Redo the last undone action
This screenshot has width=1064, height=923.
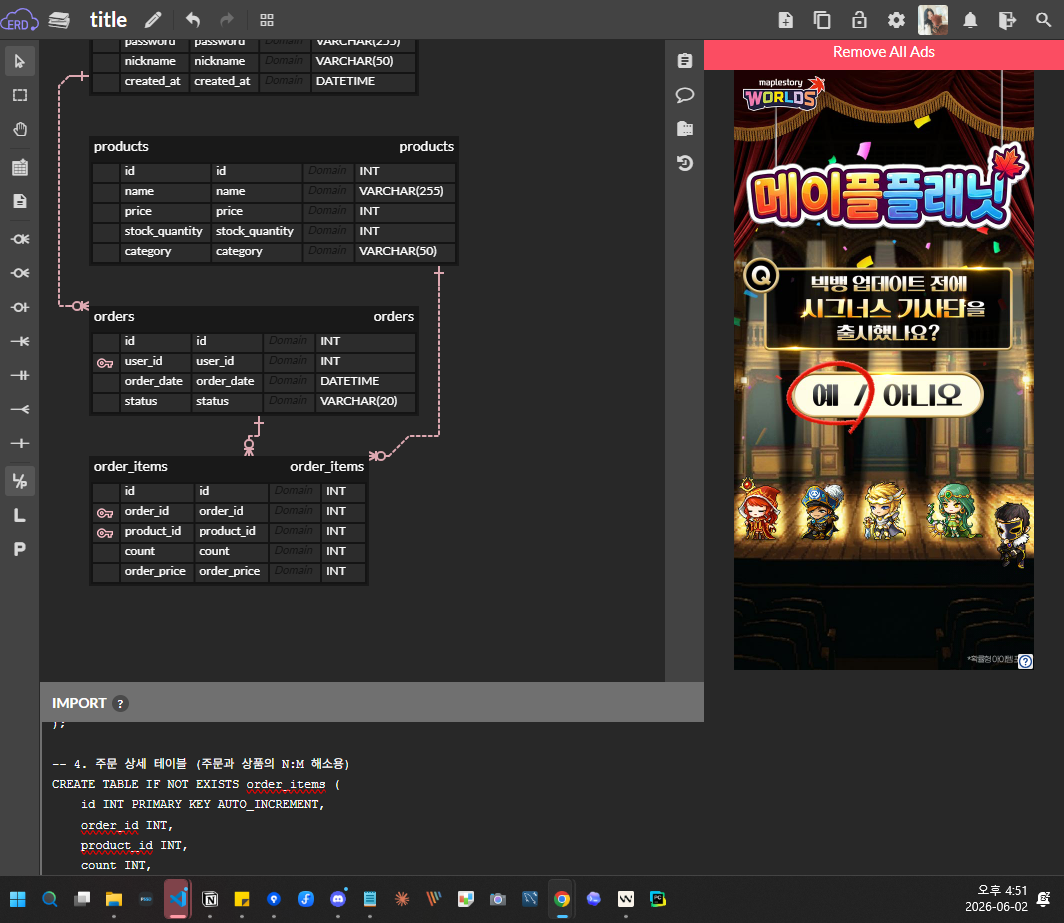227,20
